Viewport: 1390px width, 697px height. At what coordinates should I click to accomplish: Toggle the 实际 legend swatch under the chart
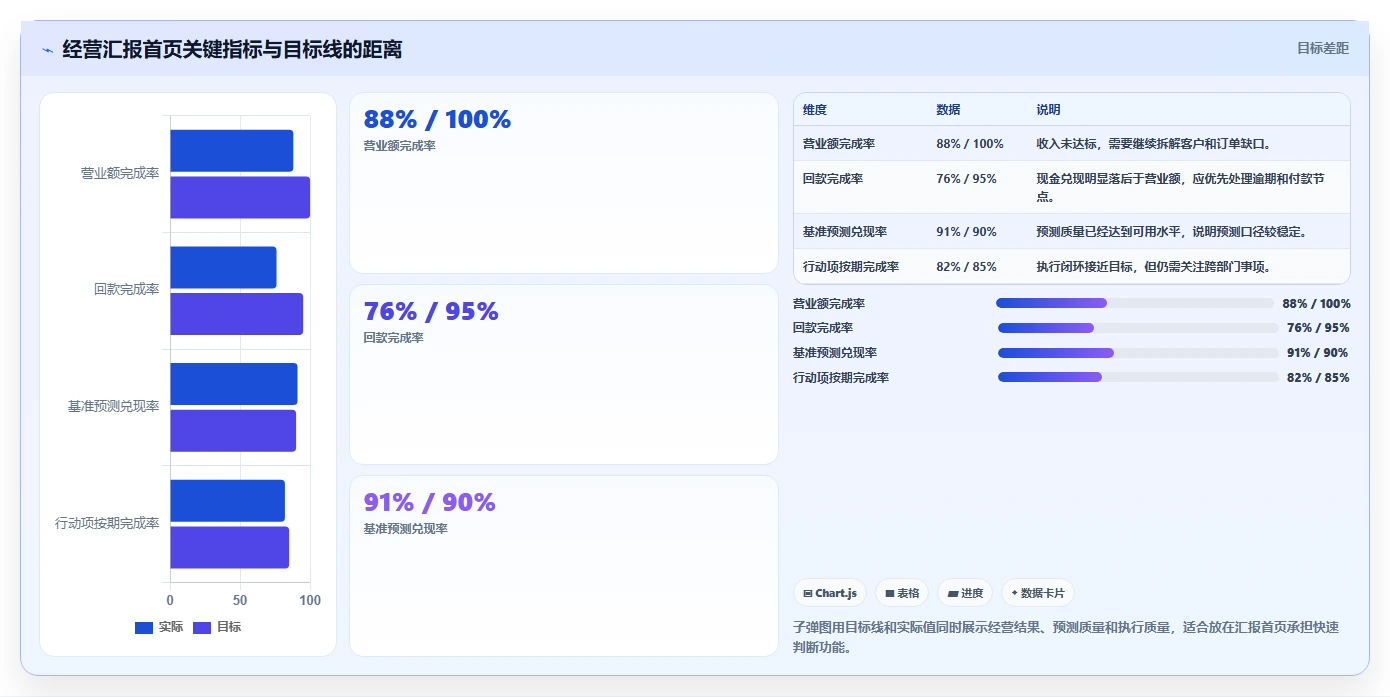(143, 628)
